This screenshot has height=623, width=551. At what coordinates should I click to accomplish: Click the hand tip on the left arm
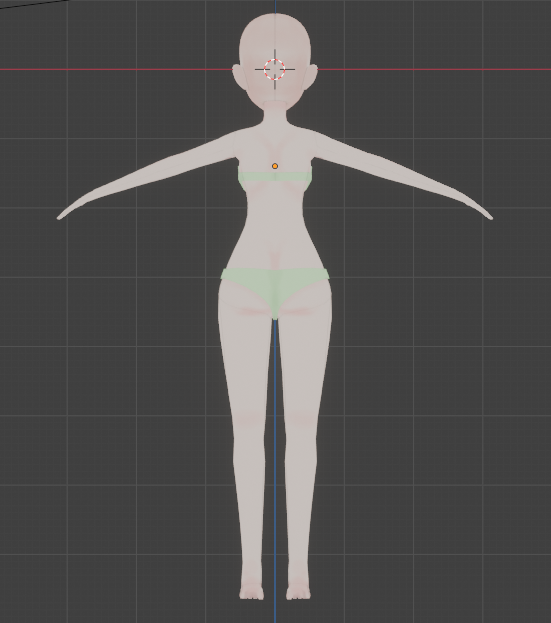click(x=60, y=217)
